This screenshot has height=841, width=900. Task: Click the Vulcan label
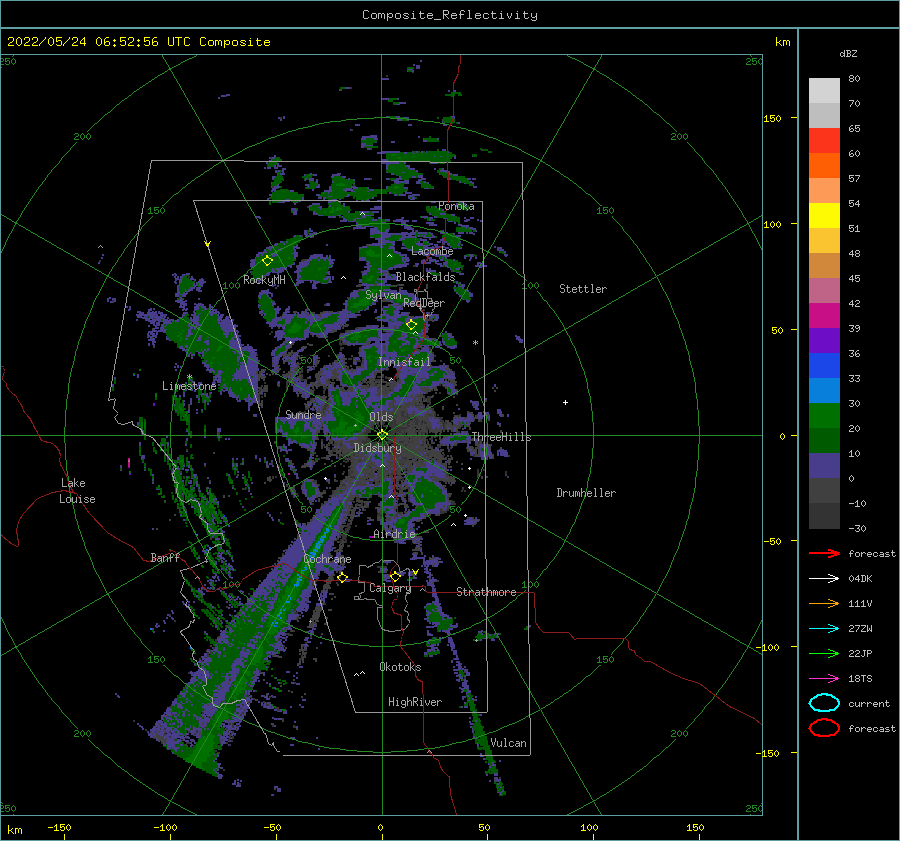pos(508,743)
